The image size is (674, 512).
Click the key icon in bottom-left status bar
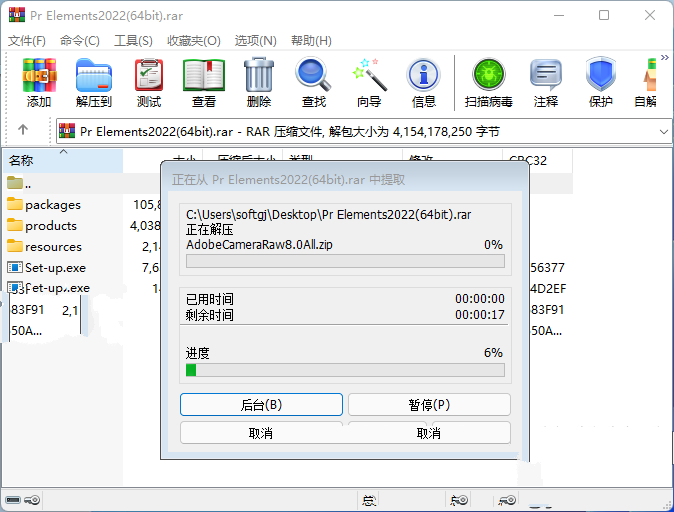[x=32, y=500]
